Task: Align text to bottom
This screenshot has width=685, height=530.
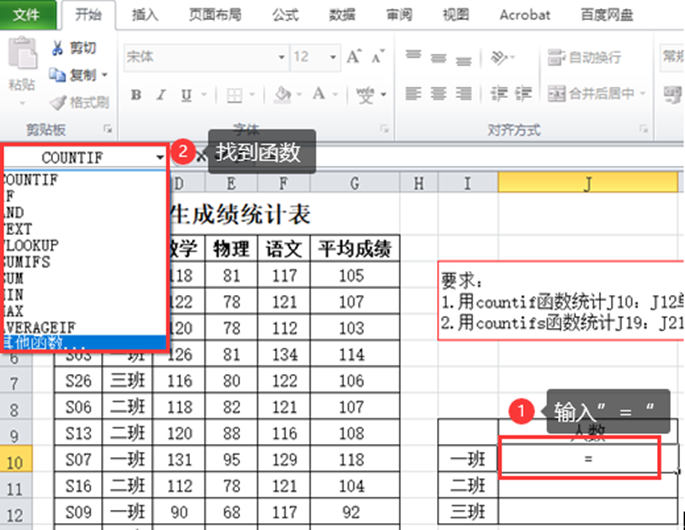Action: coord(464,59)
